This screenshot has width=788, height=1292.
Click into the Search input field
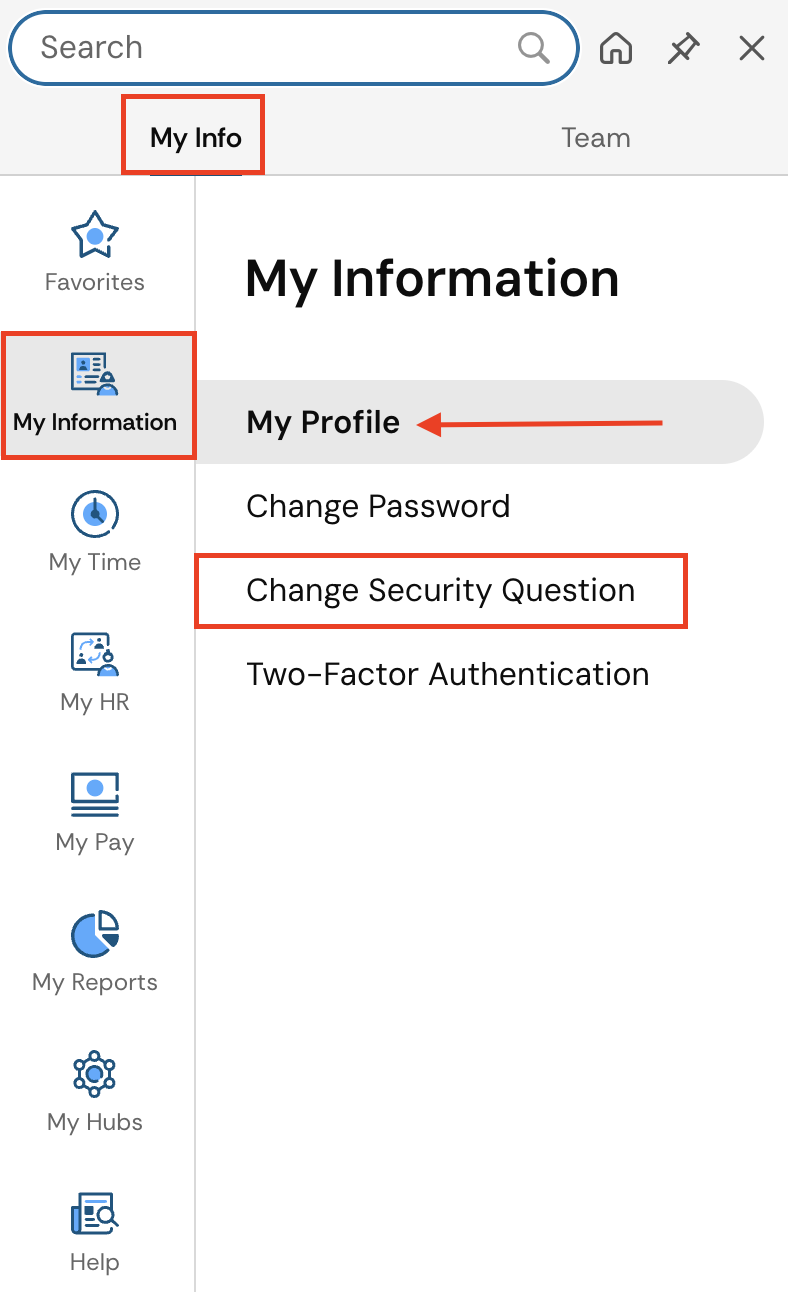270,47
